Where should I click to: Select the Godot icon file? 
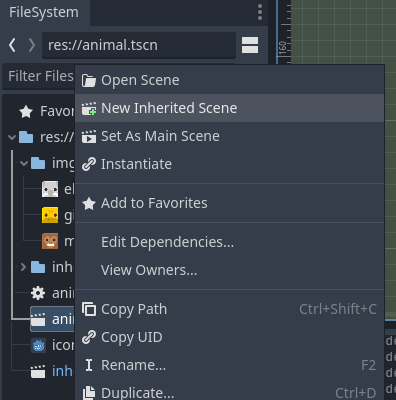pos(38,345)
